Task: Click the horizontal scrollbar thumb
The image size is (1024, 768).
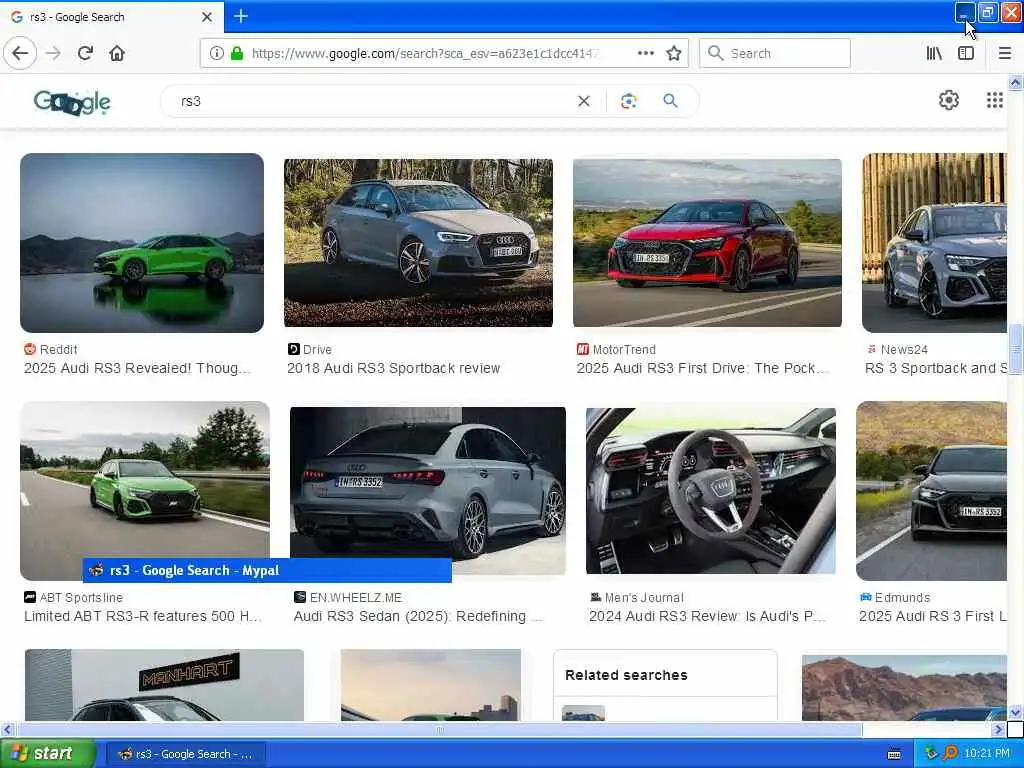Action: pyautogui.click(x=439, y=729)
